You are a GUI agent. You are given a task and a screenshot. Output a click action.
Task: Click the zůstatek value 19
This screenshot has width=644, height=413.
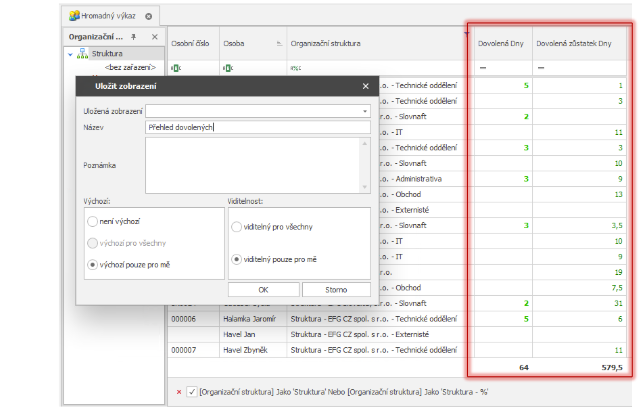580,272
